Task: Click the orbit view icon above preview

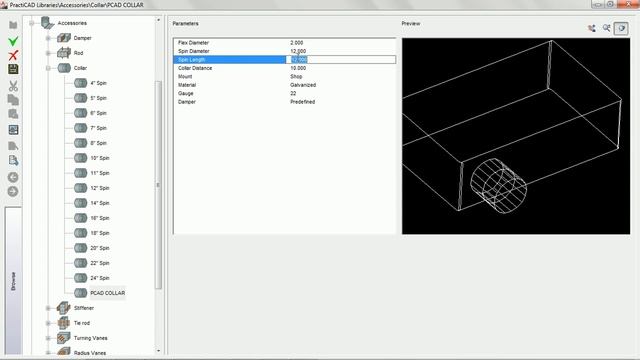Action: point(591,28)
